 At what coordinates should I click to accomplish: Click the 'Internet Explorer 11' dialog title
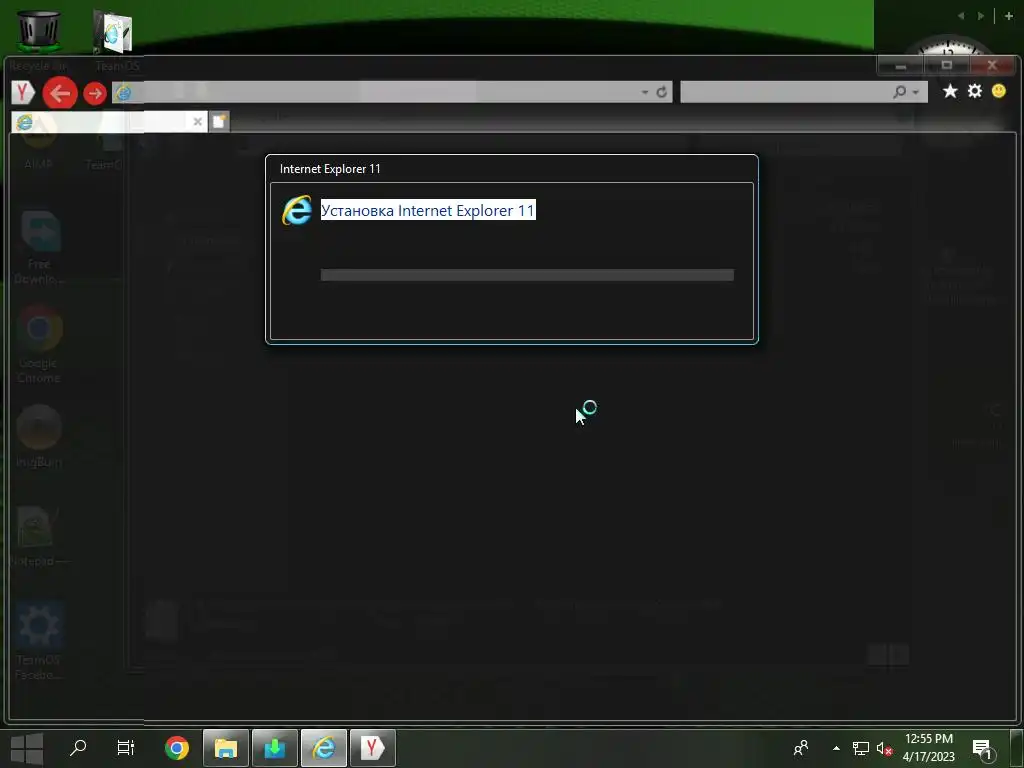pyautogui.click(x=330, y=169)
